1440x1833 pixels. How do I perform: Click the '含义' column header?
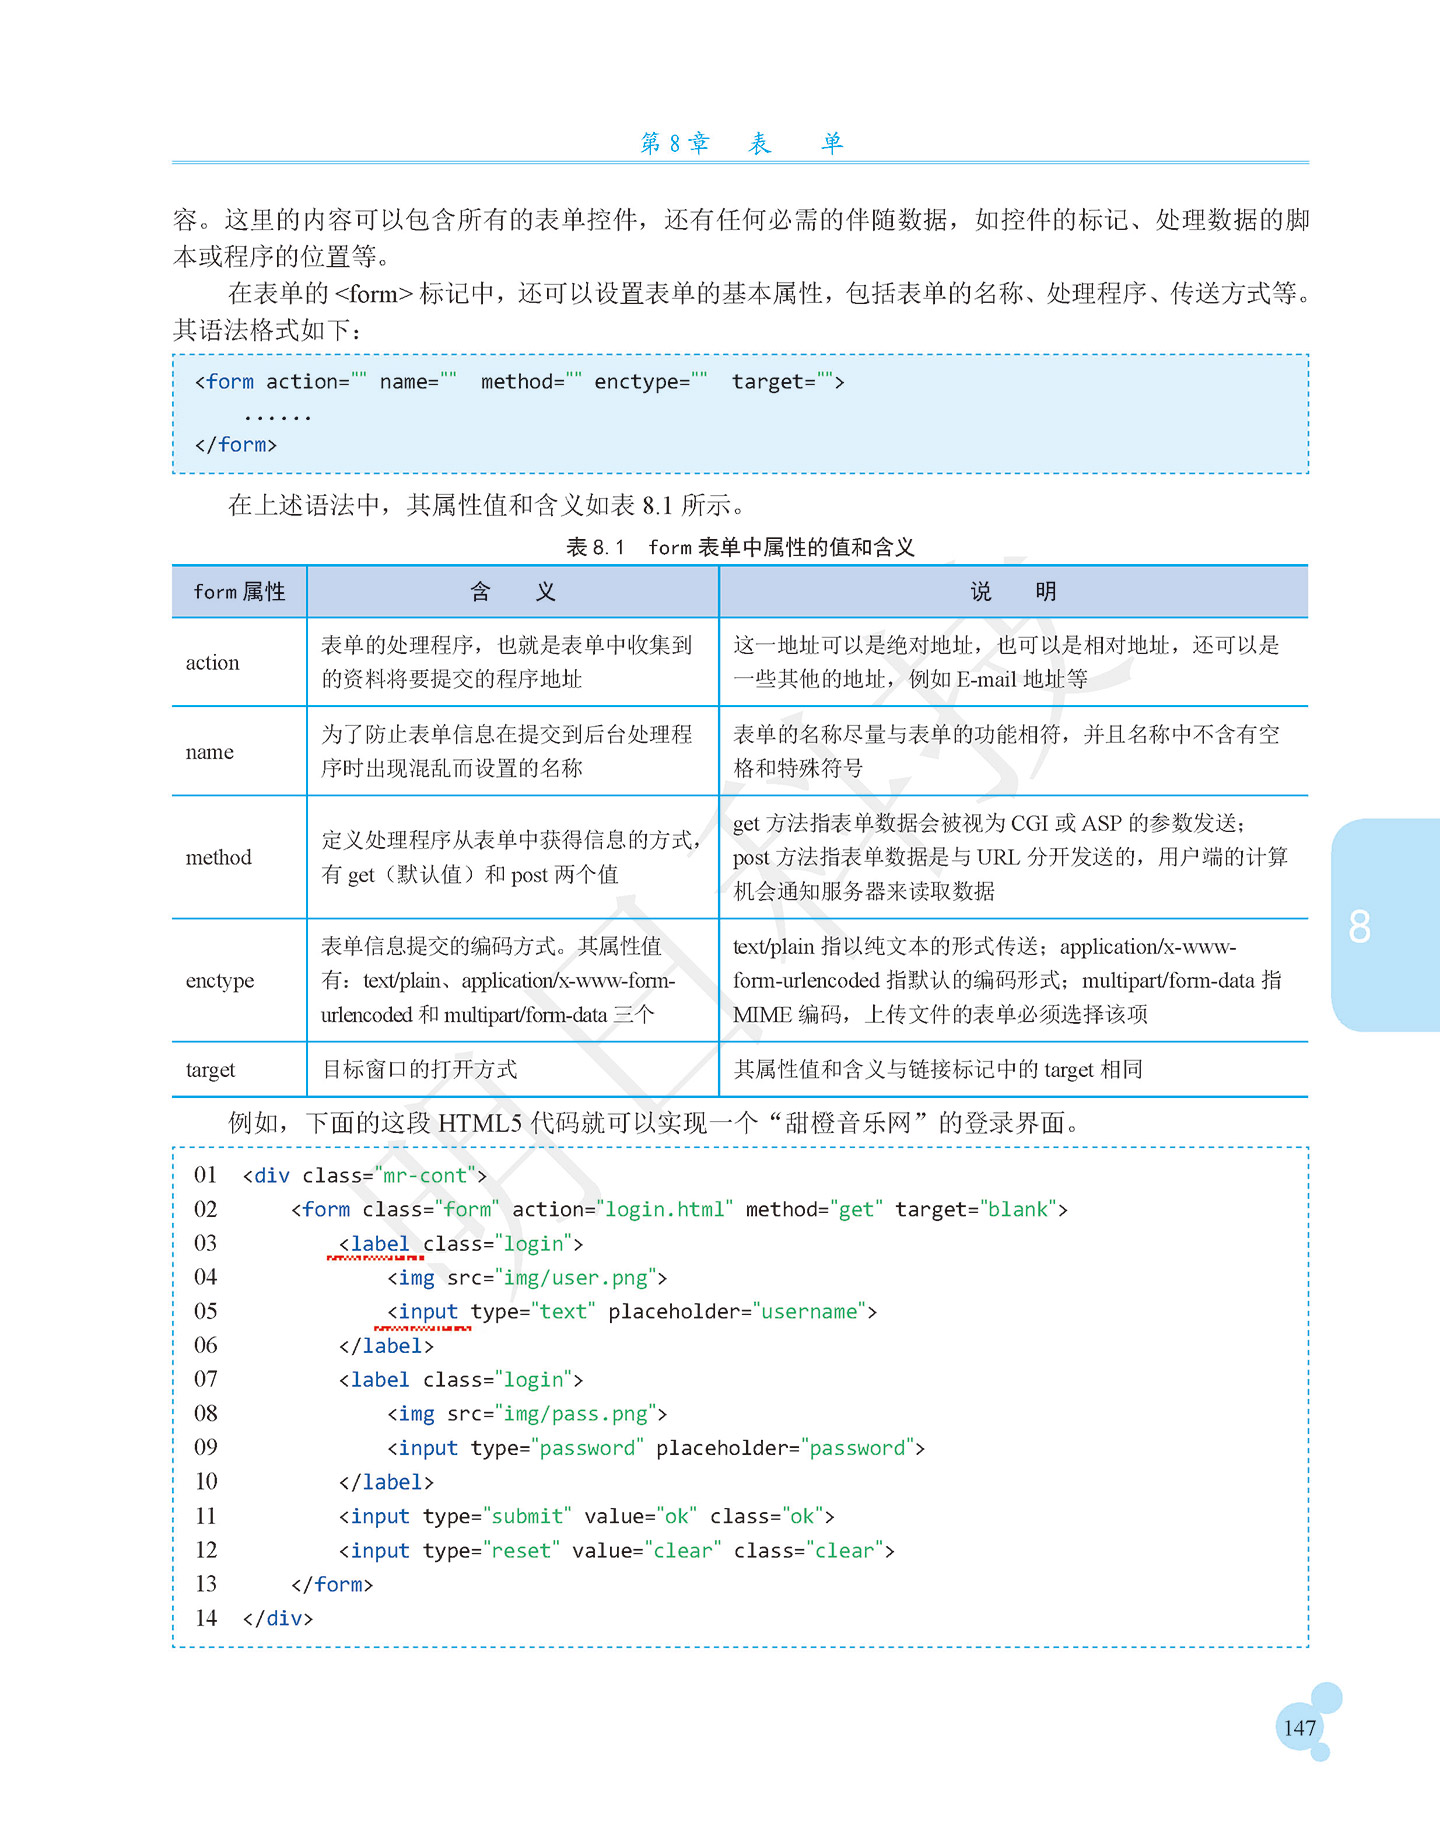(x=512, y=592)
